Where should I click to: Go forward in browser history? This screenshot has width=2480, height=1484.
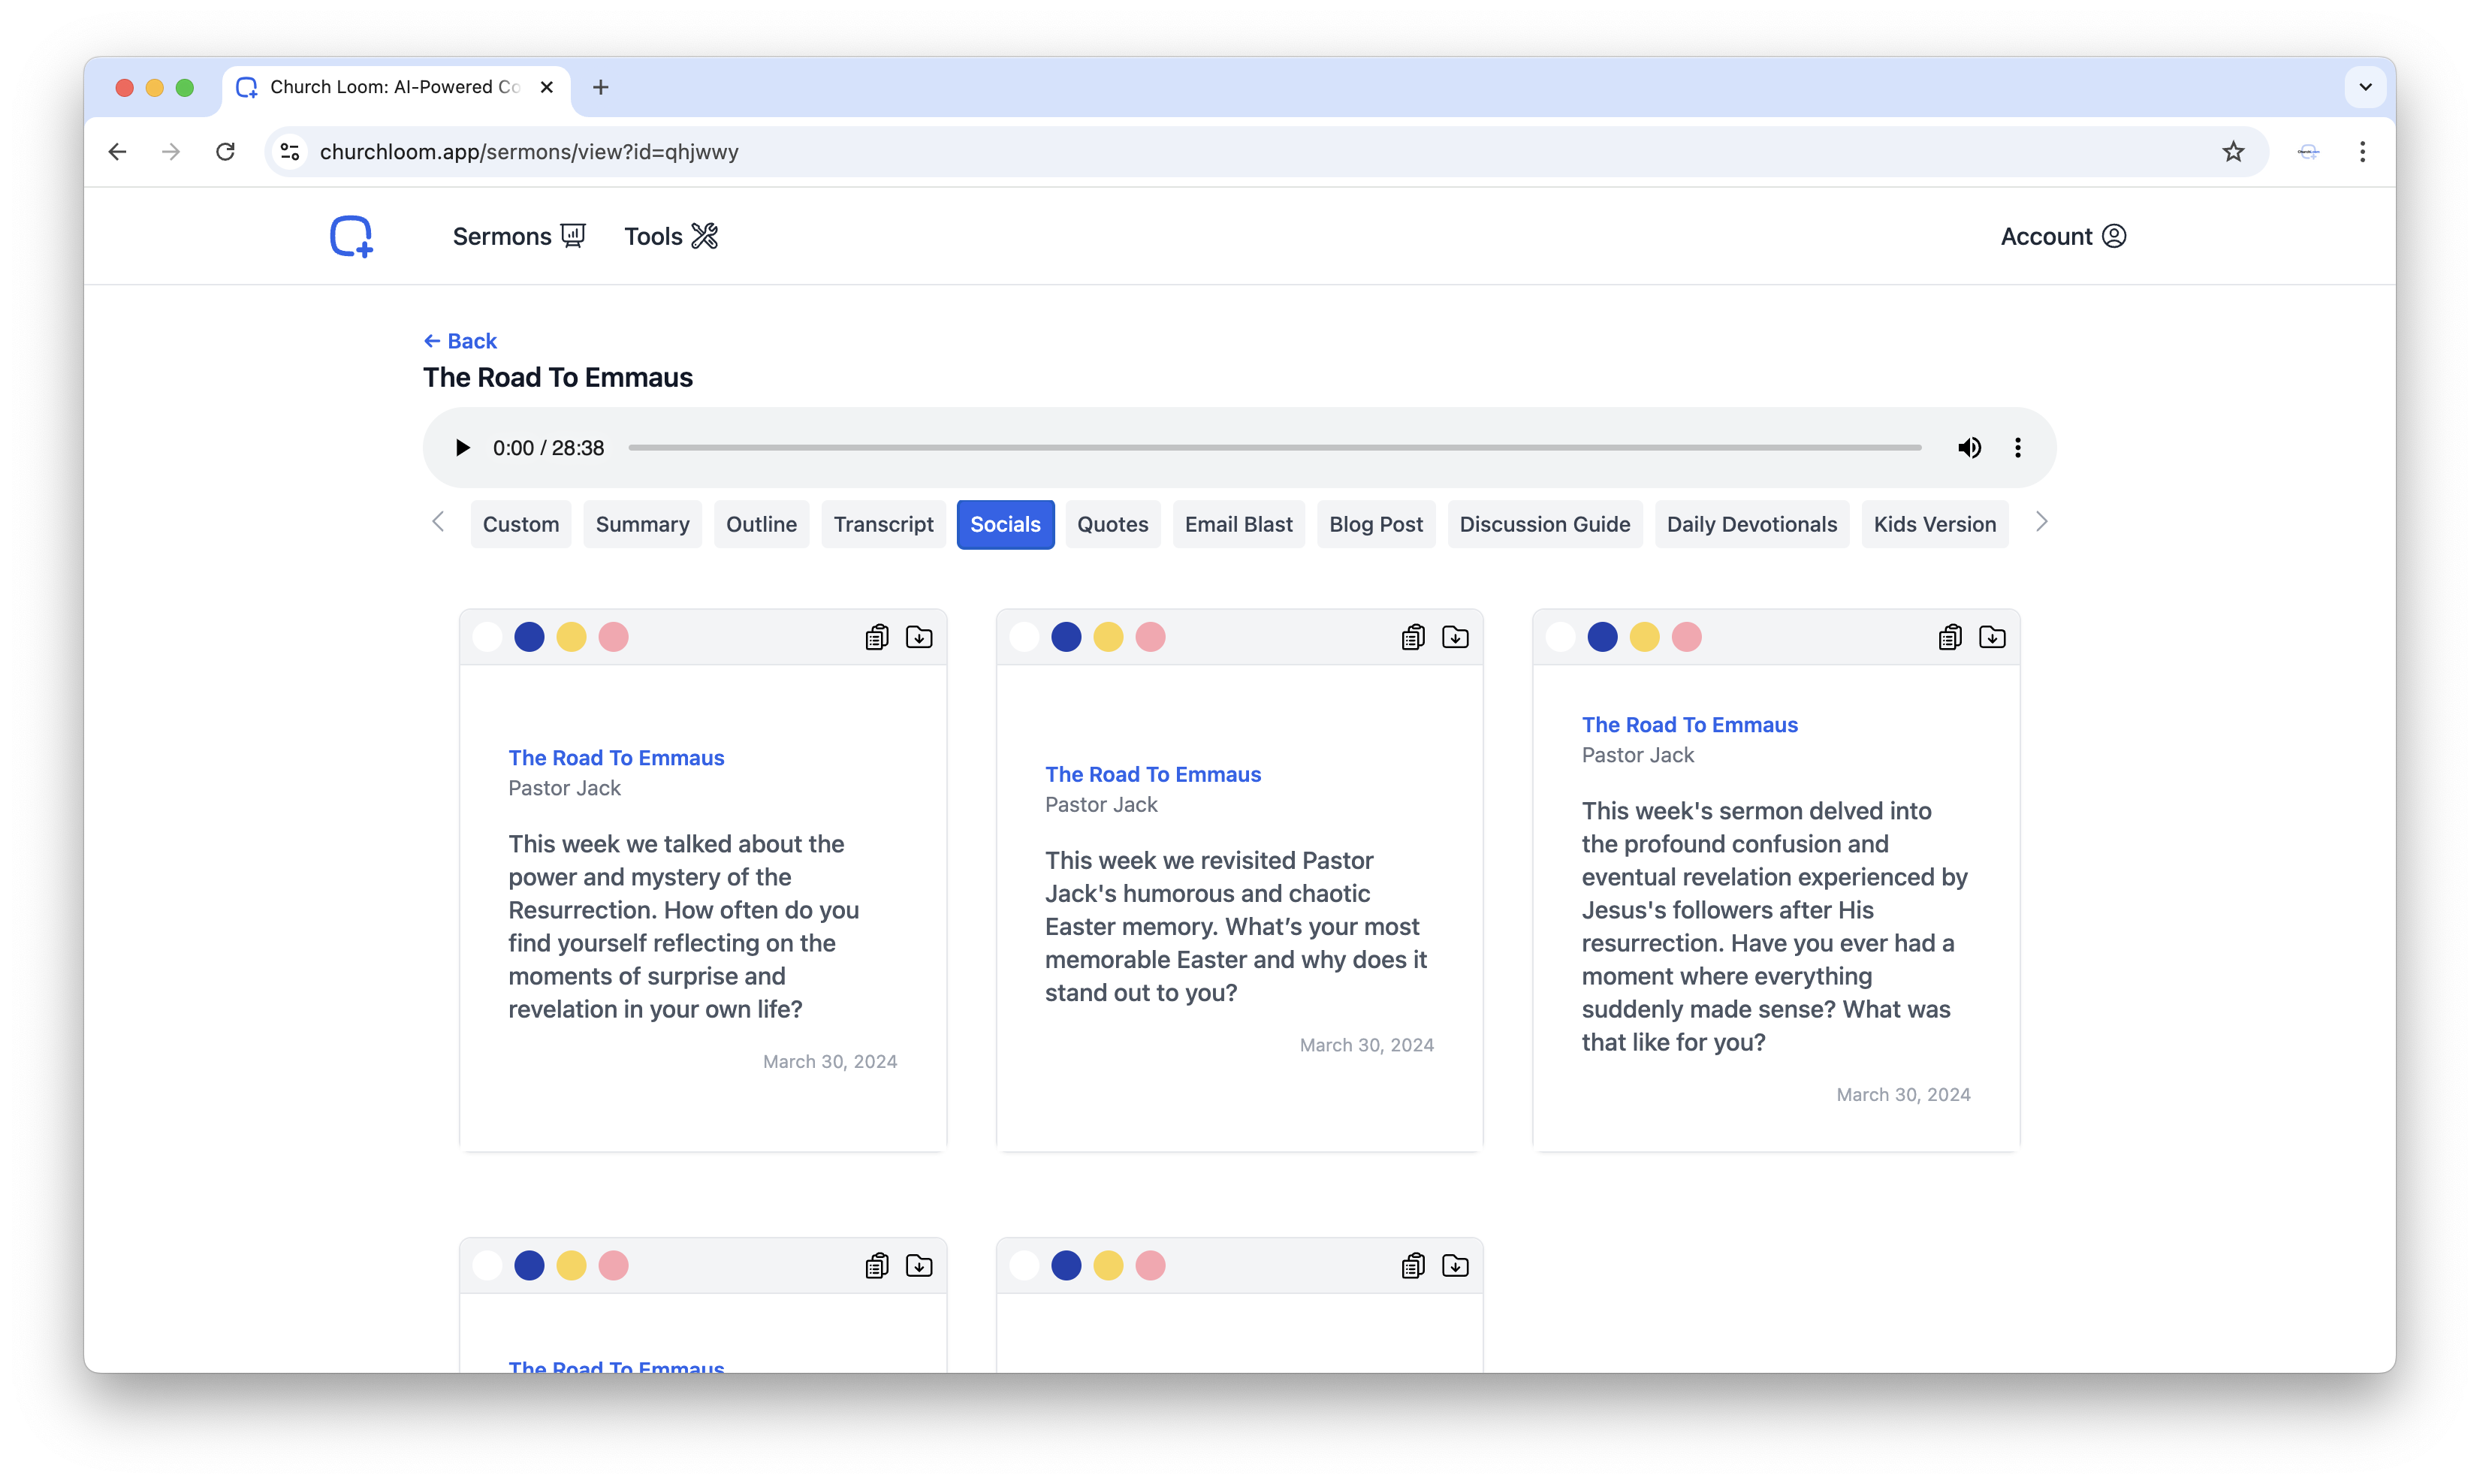click(x=172, y=152)
